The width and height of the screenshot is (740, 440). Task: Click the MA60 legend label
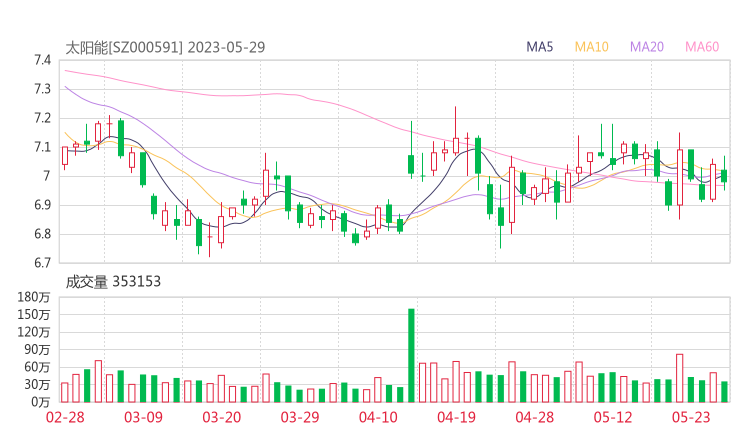(x=702, y=47)
